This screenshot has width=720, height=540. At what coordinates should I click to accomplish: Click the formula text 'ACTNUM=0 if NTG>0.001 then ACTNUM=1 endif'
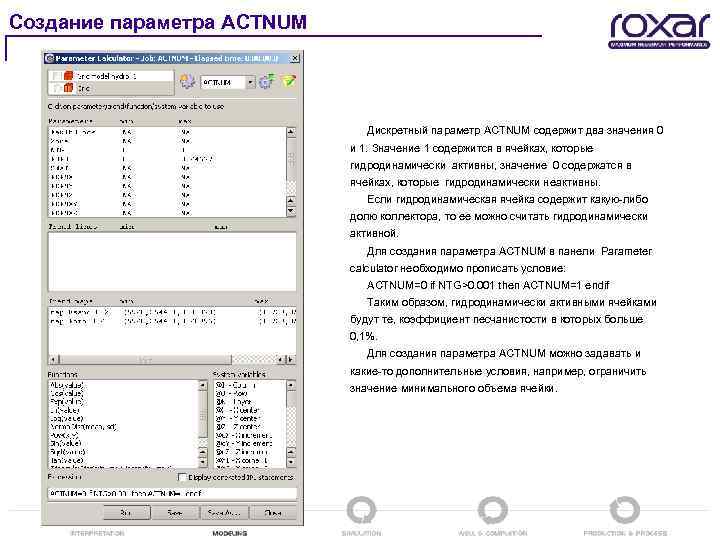(x=488, y=285)
